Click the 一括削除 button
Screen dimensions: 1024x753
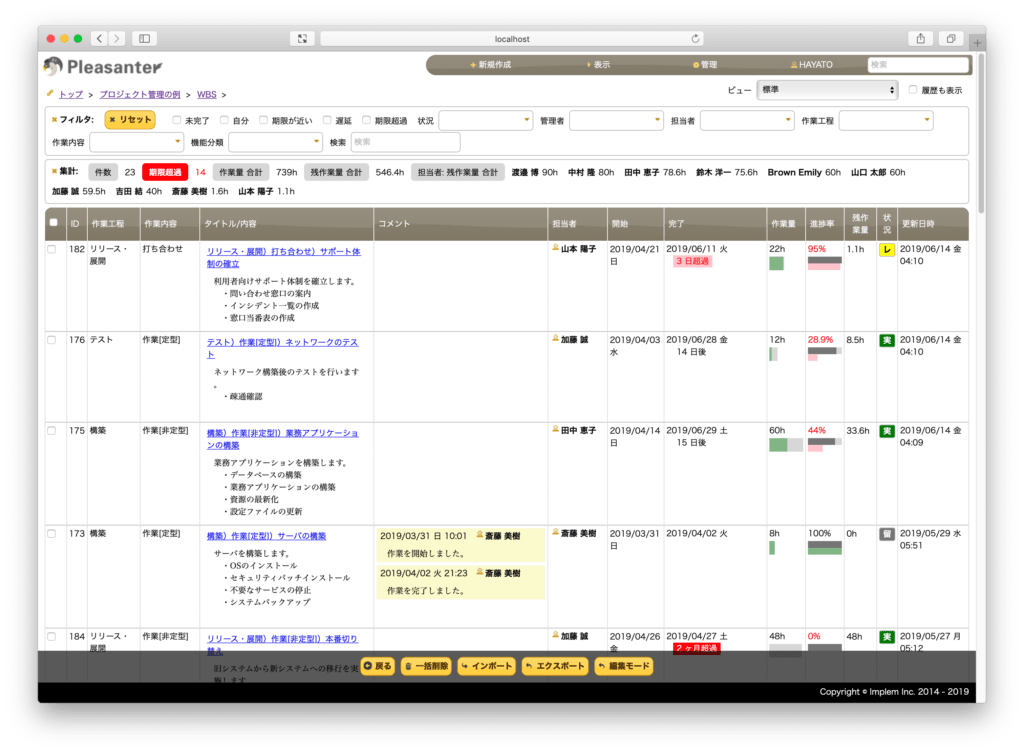[x=426, y=666]
